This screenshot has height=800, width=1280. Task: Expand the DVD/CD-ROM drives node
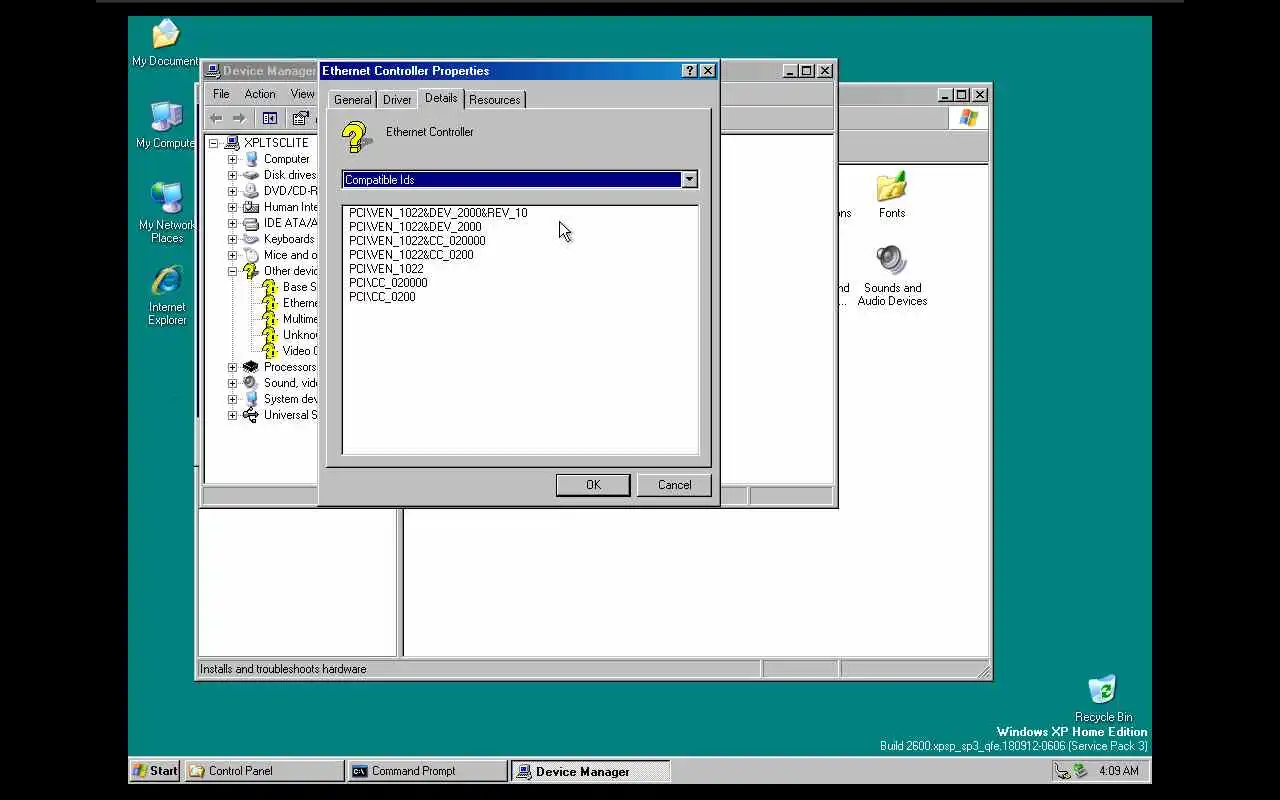point(232,191)
